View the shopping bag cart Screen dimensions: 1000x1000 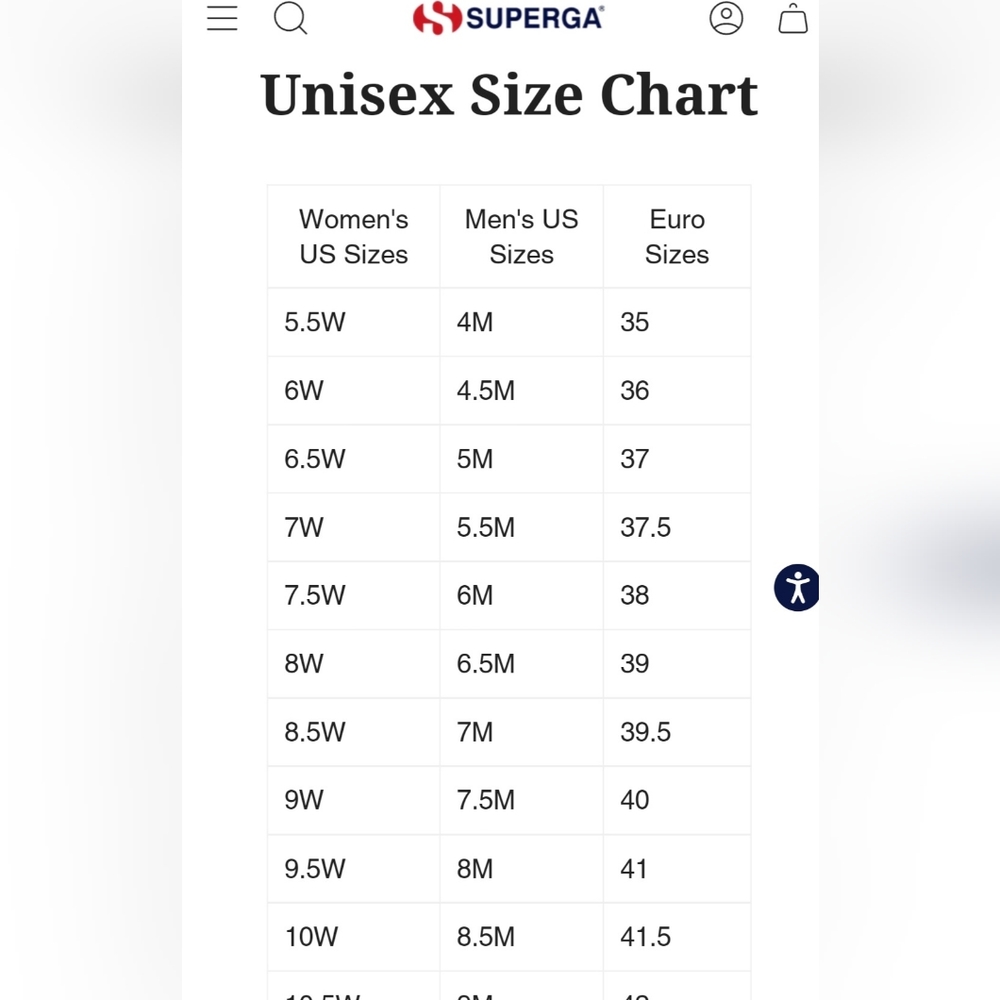[793, 18]
